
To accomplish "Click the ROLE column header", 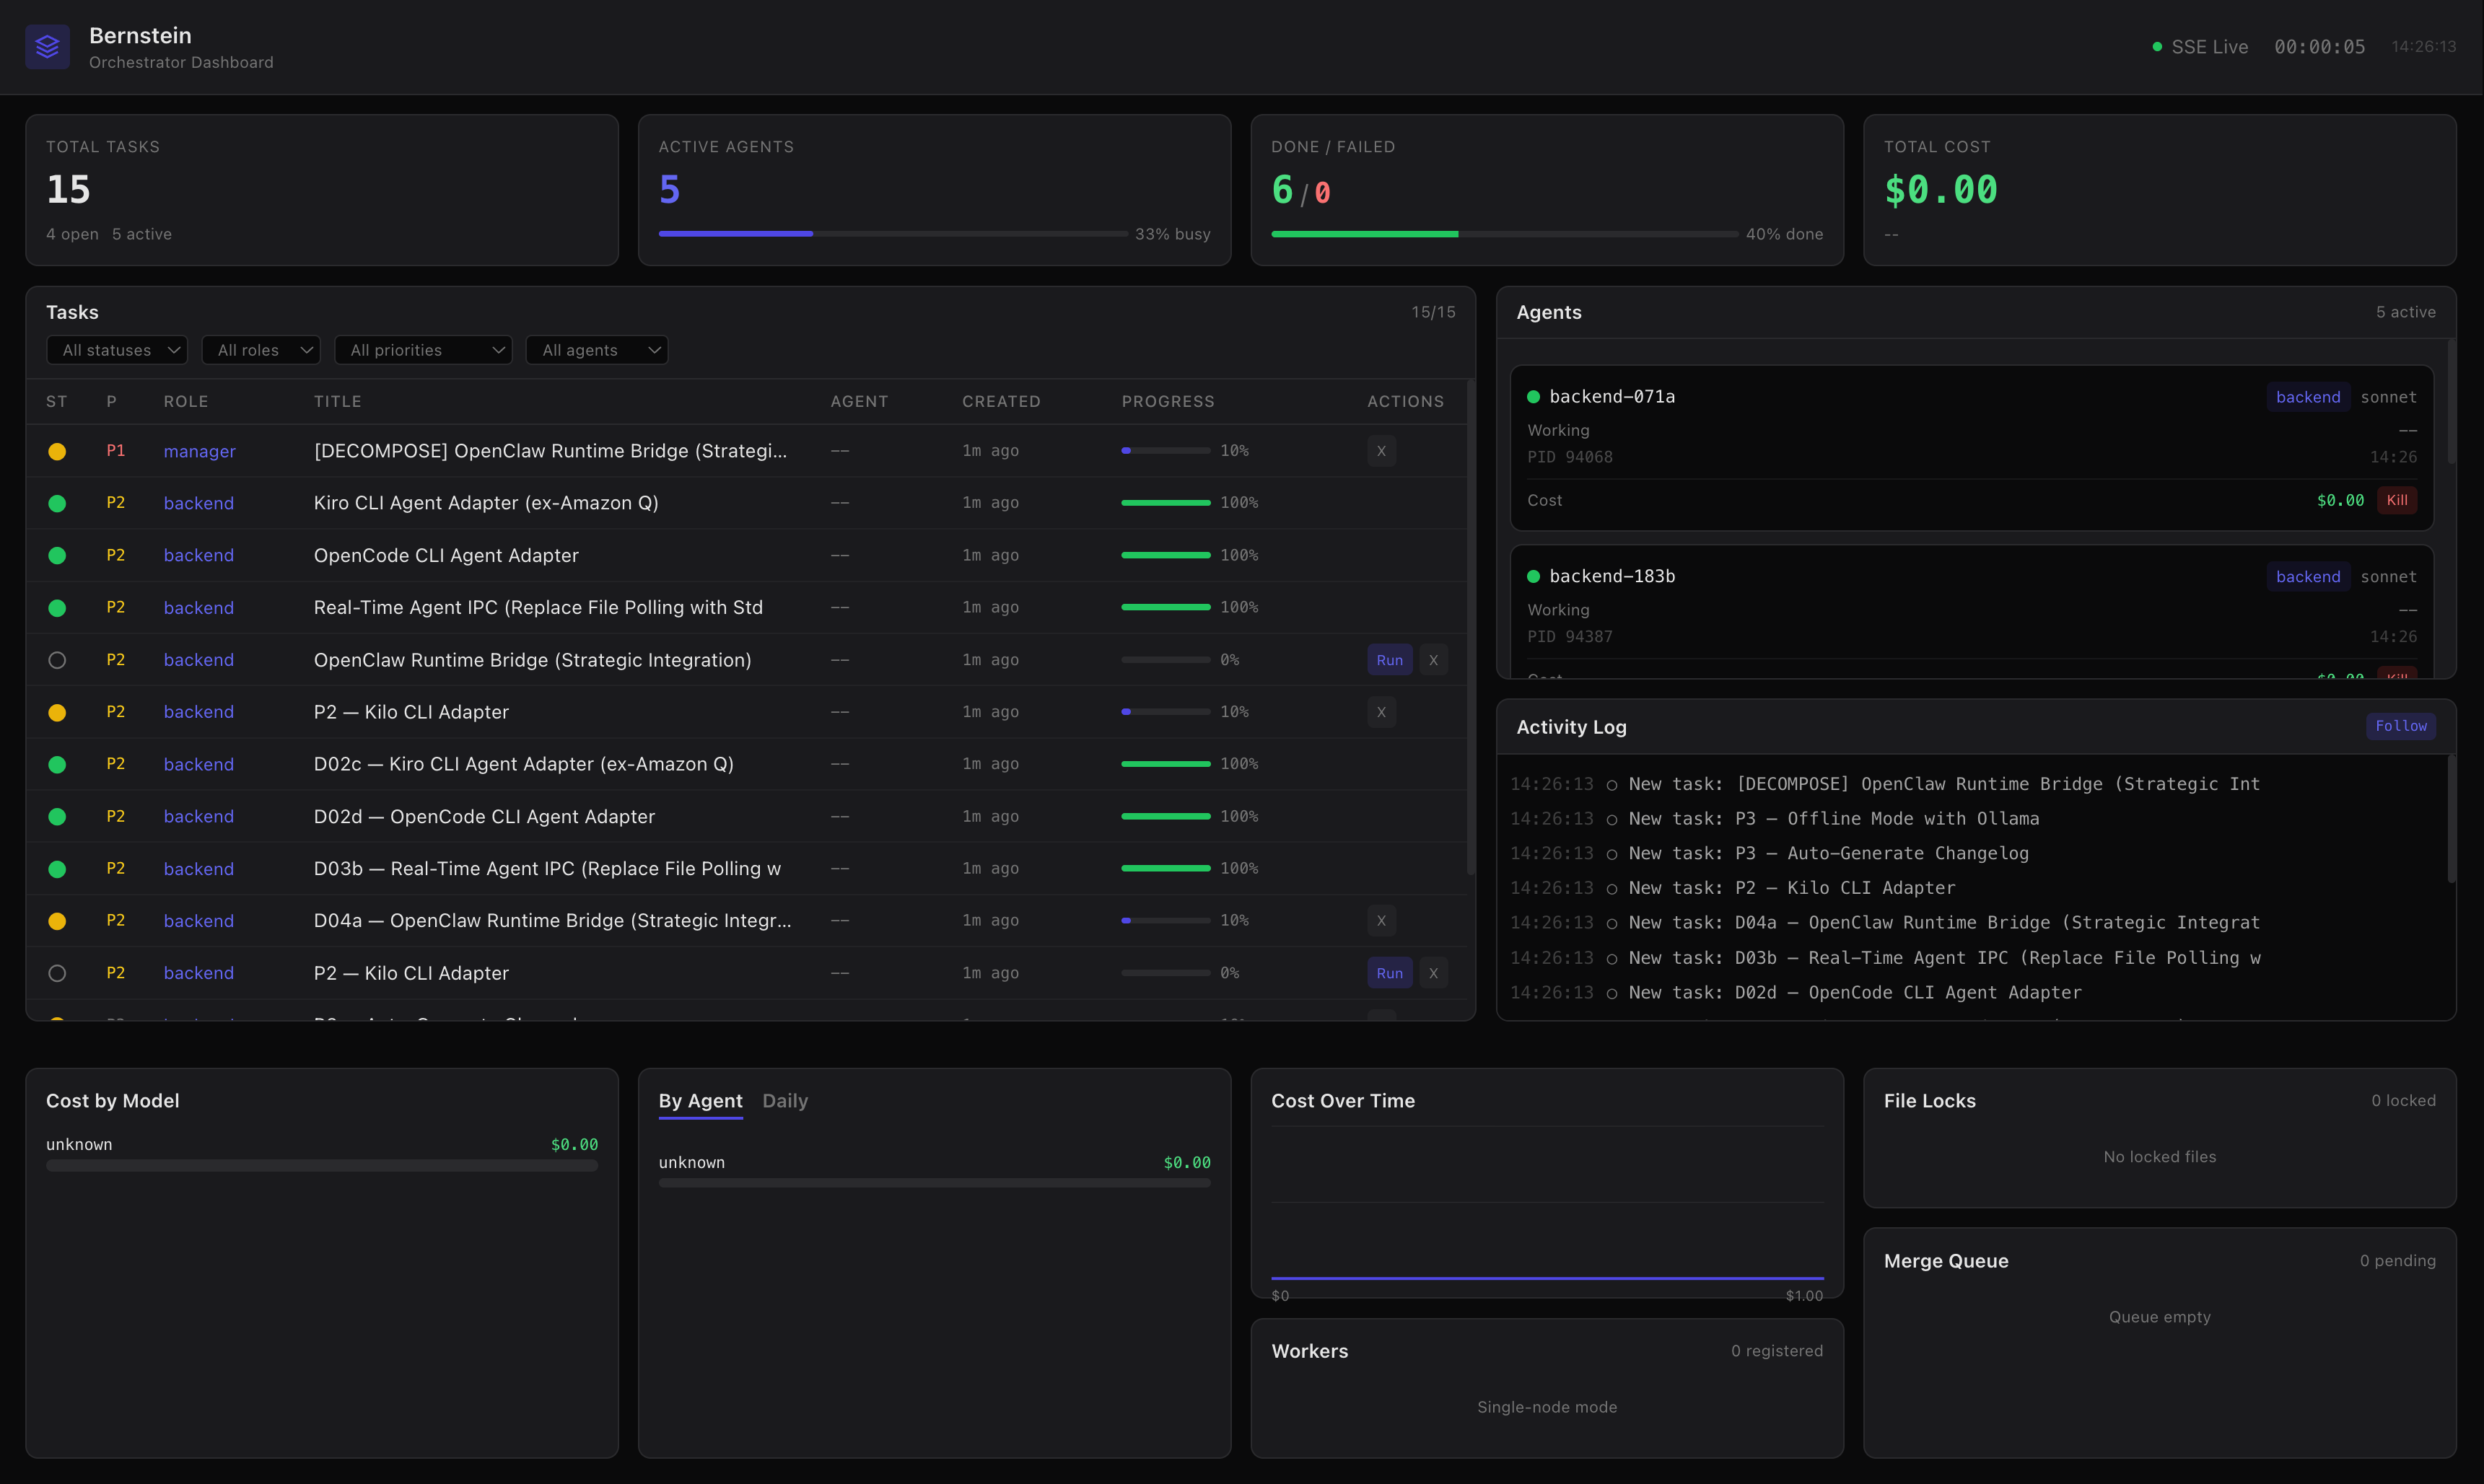I will click(x=186, y=401).
